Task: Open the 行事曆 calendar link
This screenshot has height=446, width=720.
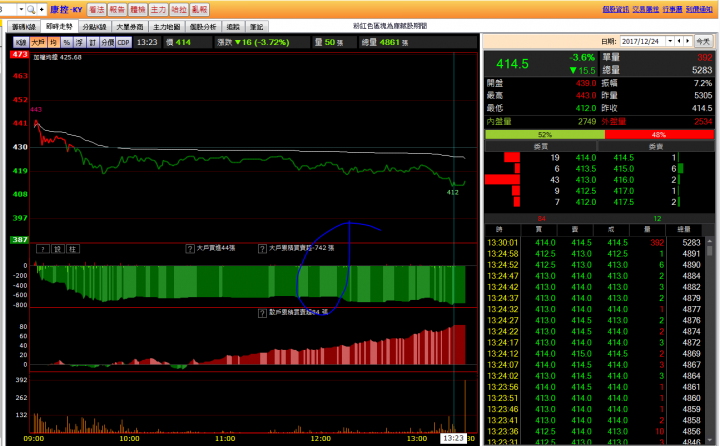Action: (672, 9)
